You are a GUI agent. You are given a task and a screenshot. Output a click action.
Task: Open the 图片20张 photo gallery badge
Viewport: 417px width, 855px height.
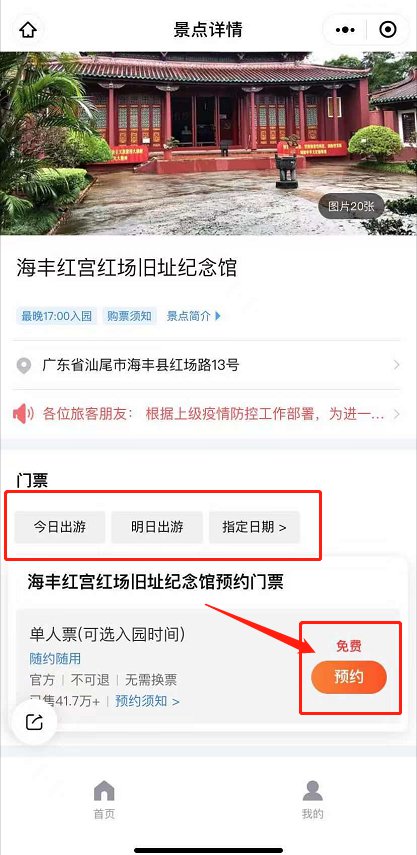coord(351,206)
